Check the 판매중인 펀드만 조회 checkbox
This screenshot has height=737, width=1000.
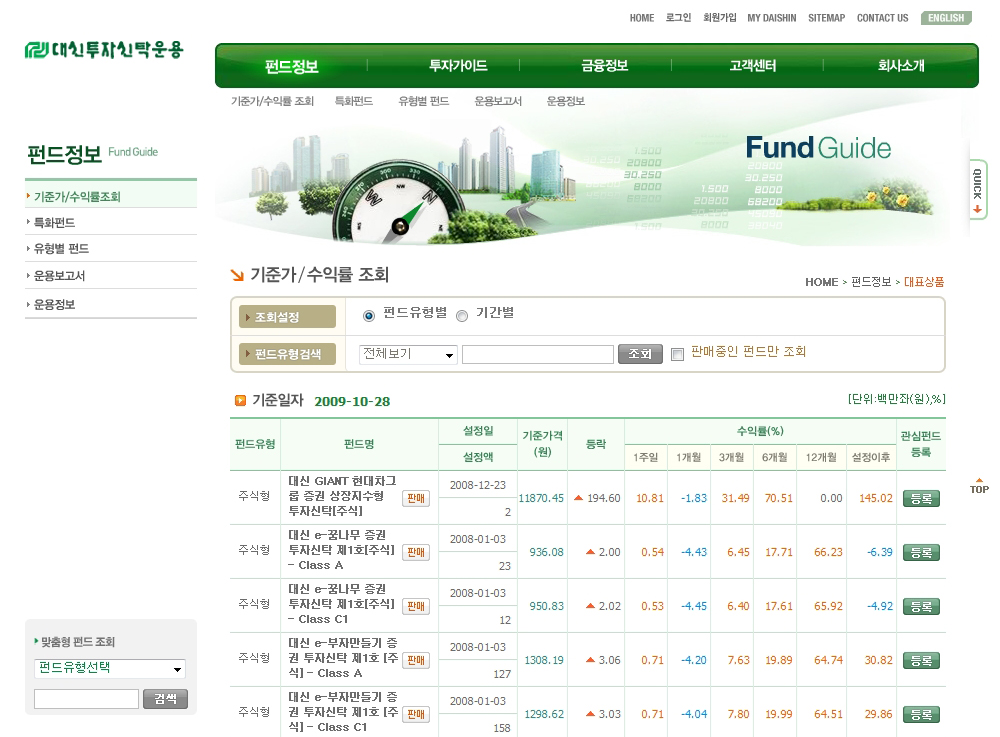(677, 354)
